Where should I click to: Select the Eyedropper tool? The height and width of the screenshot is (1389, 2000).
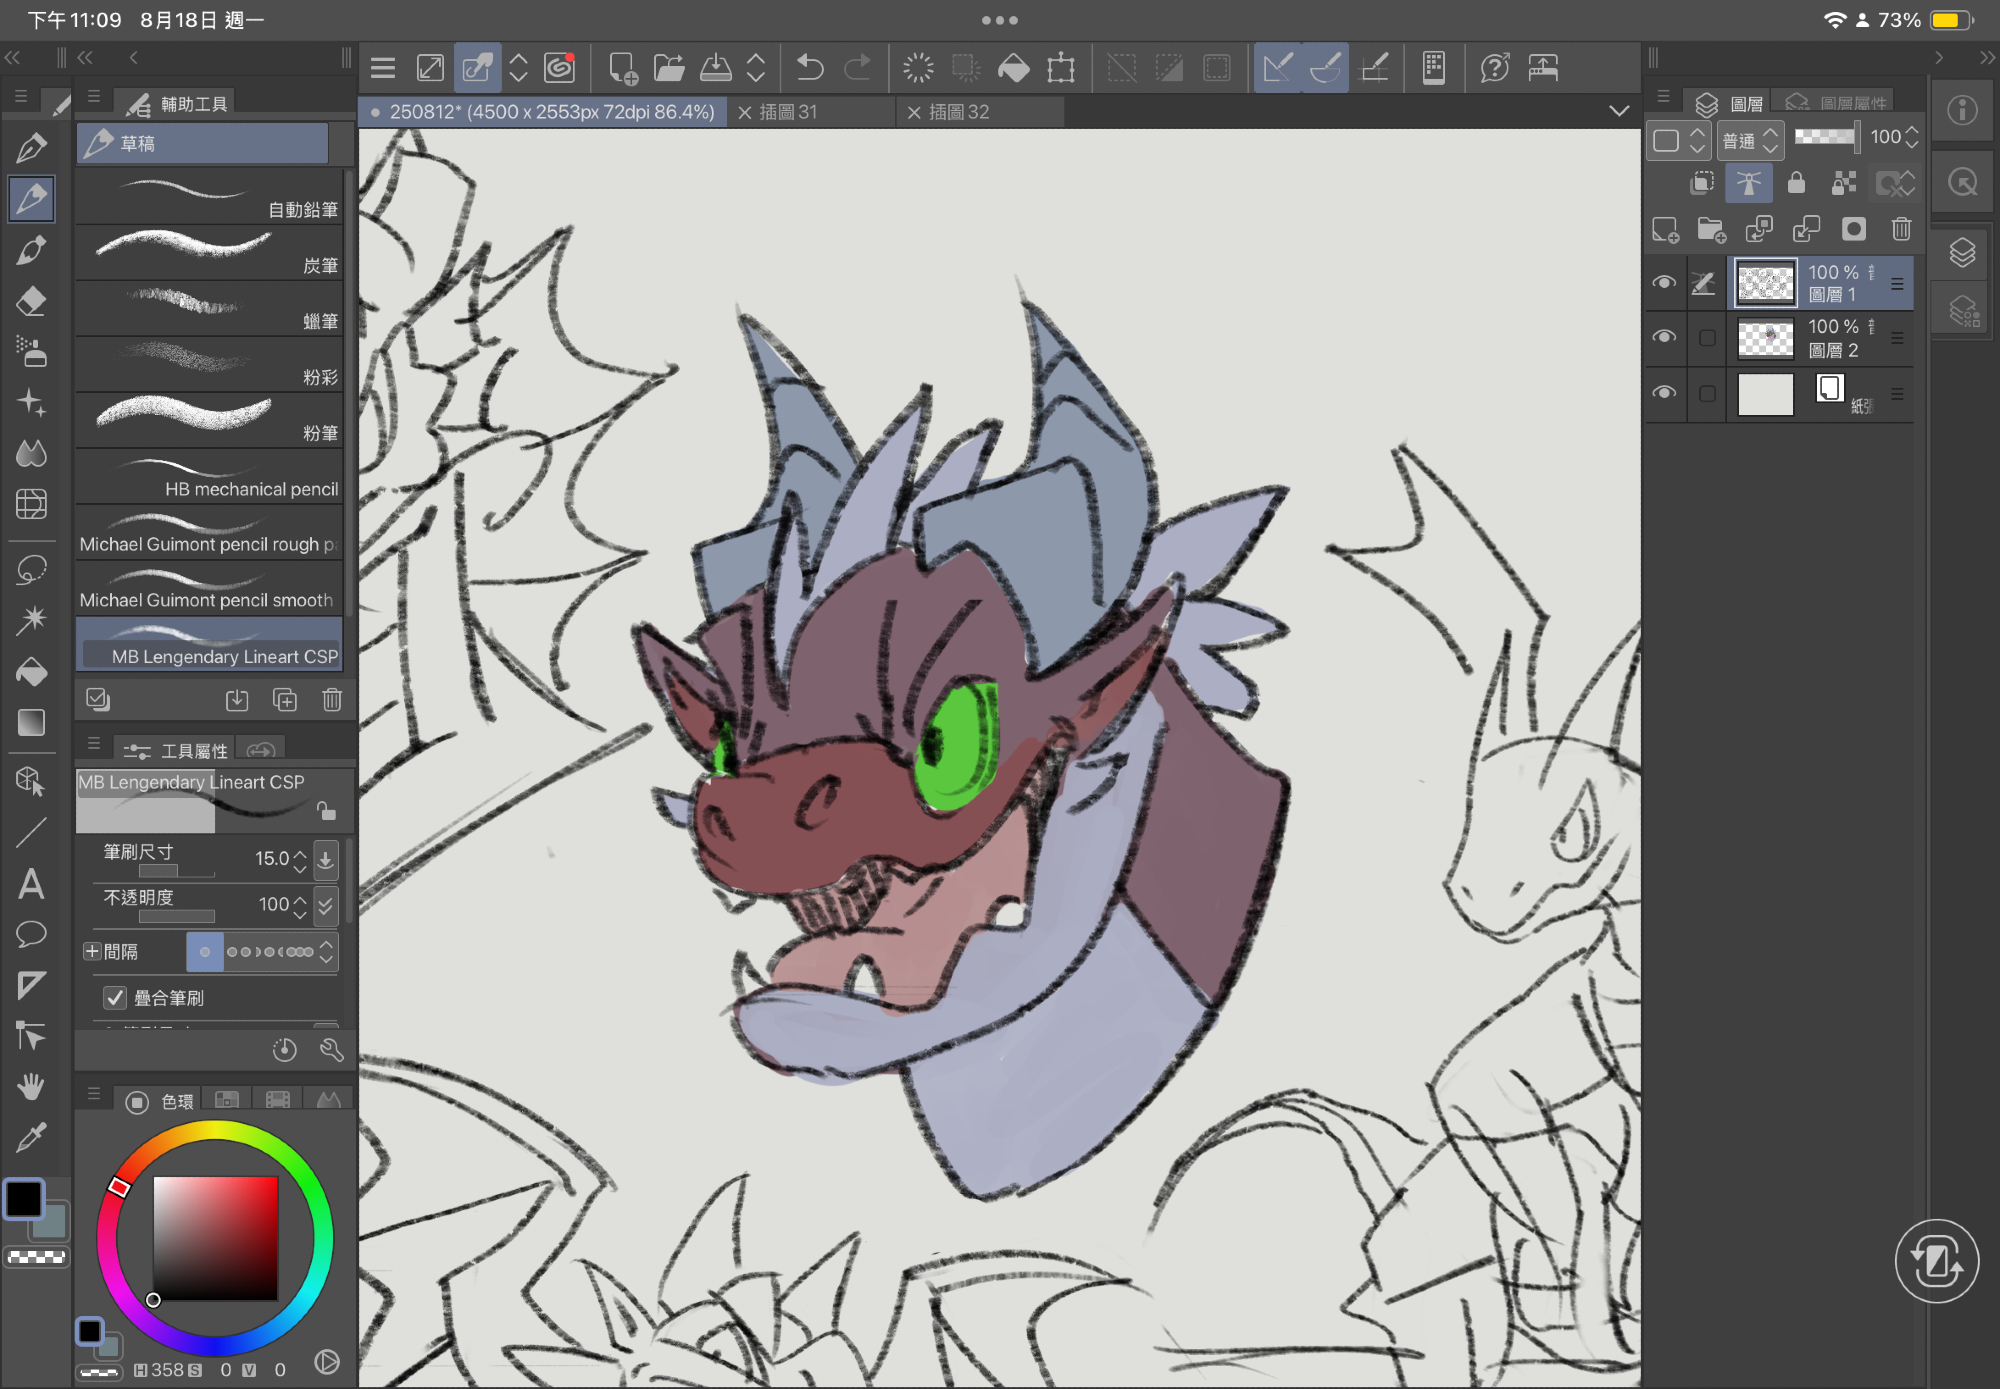(x=31, y=1137)
